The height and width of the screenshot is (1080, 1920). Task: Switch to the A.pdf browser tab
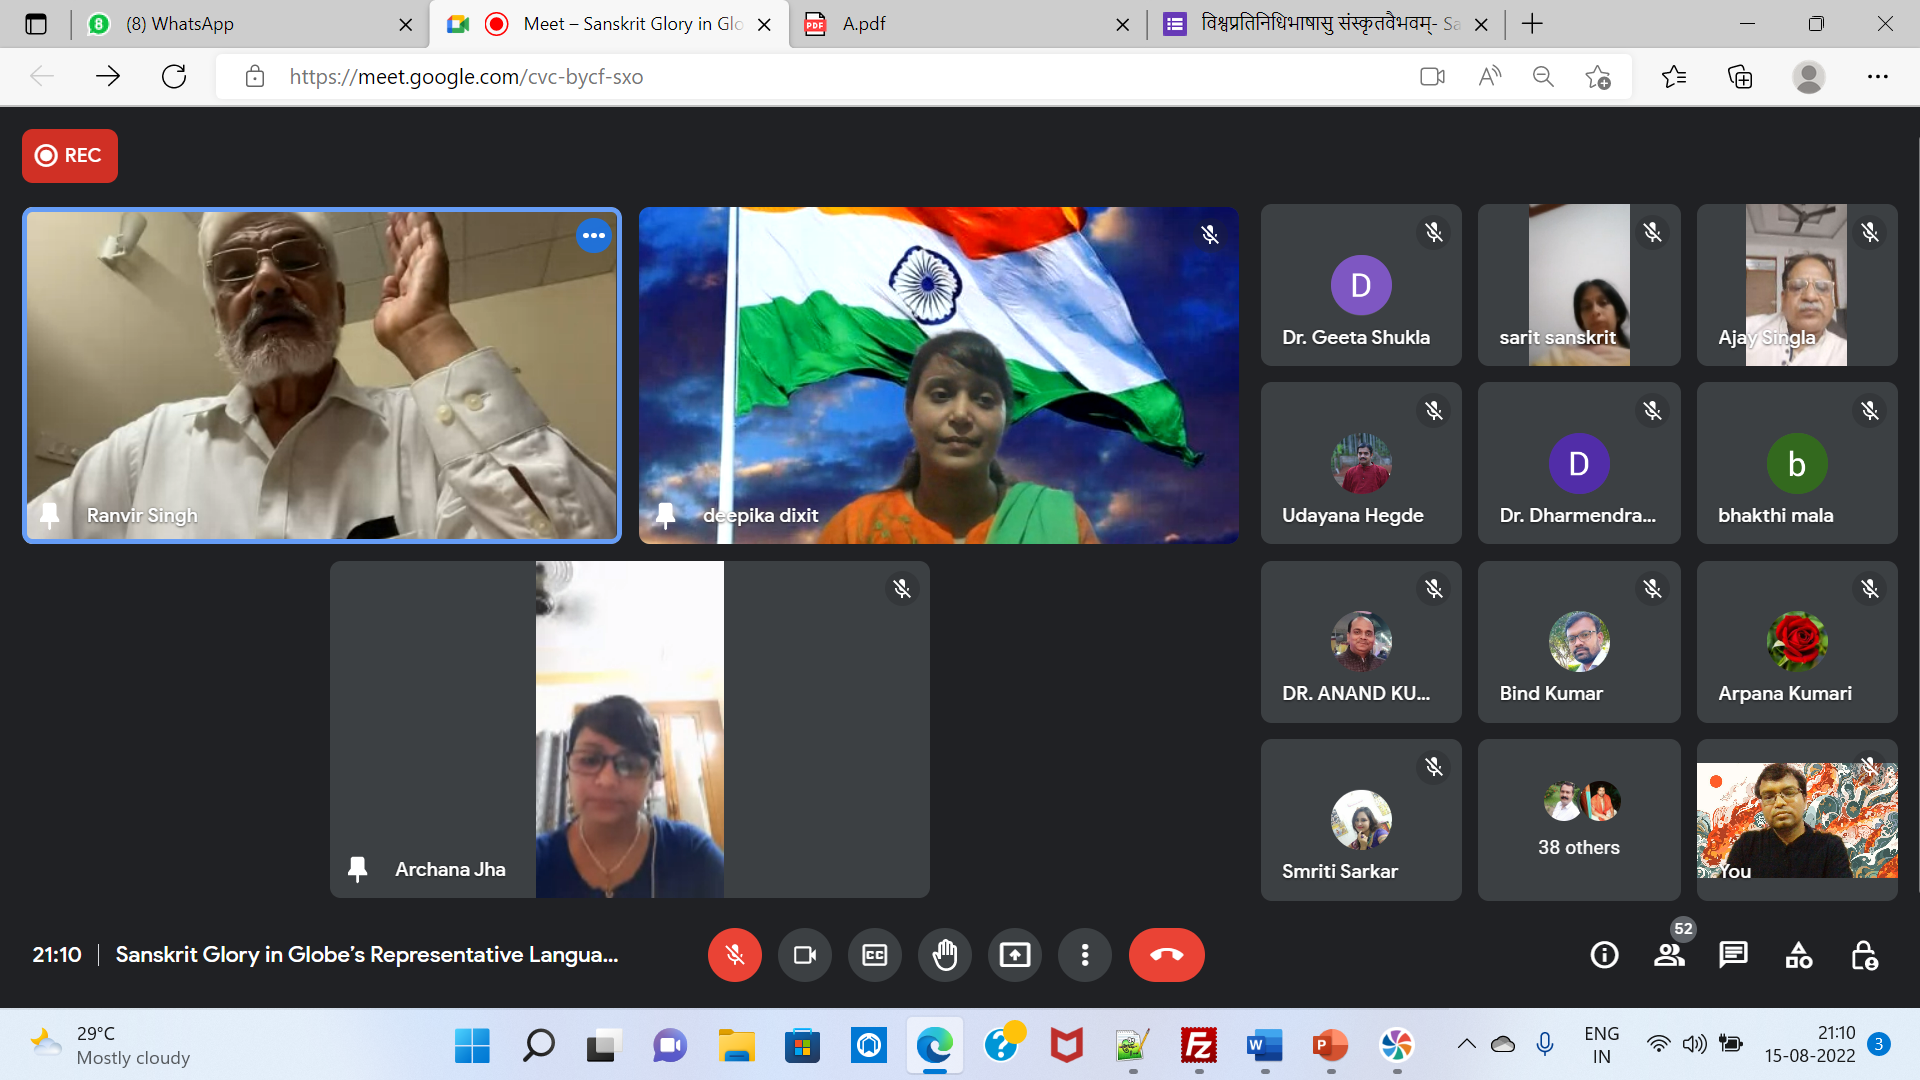pyautogui.click(x=864, y=24)
